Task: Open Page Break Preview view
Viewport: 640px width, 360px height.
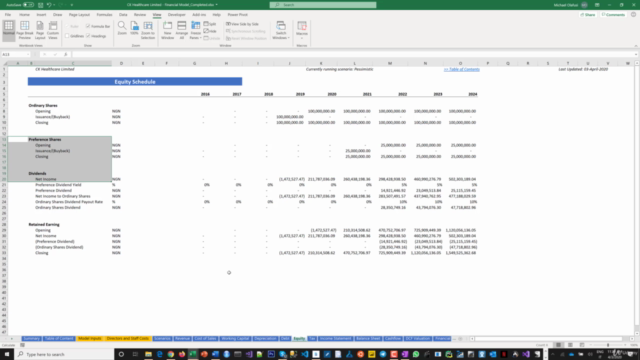Action: [24, 31]
